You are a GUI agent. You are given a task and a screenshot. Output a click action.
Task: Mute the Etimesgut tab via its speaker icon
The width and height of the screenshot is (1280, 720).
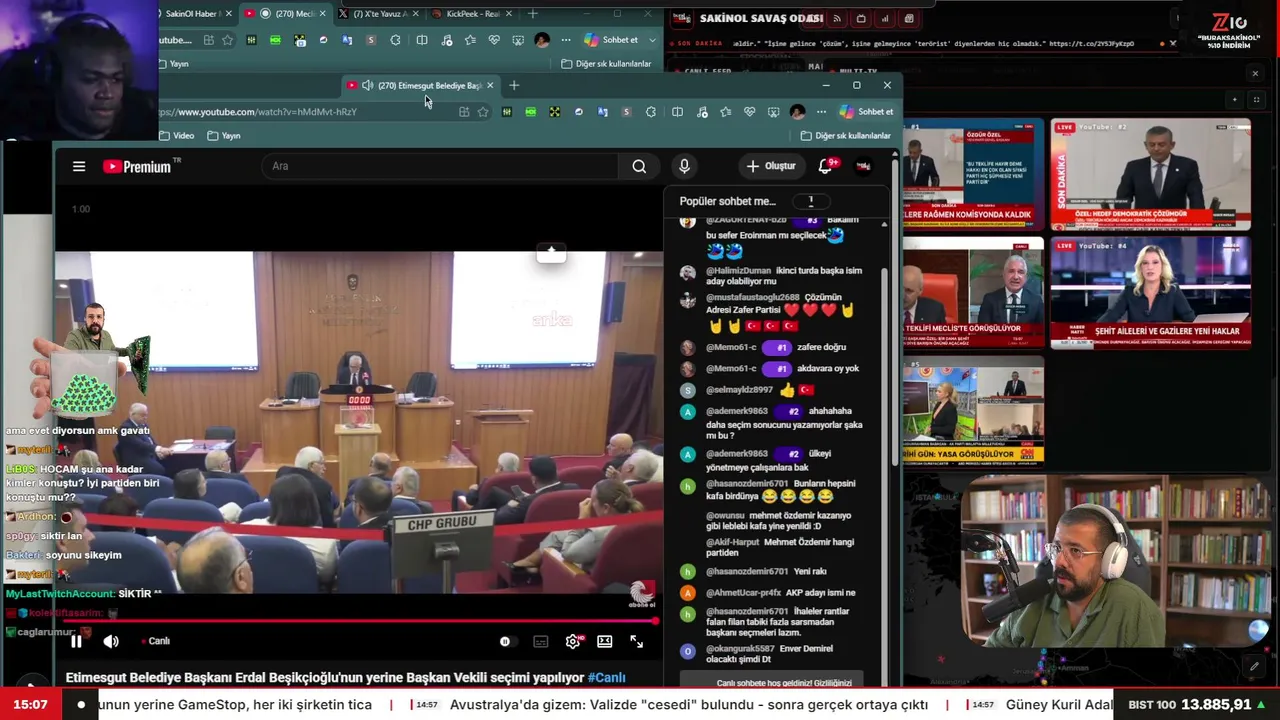[x=367, y=86]
